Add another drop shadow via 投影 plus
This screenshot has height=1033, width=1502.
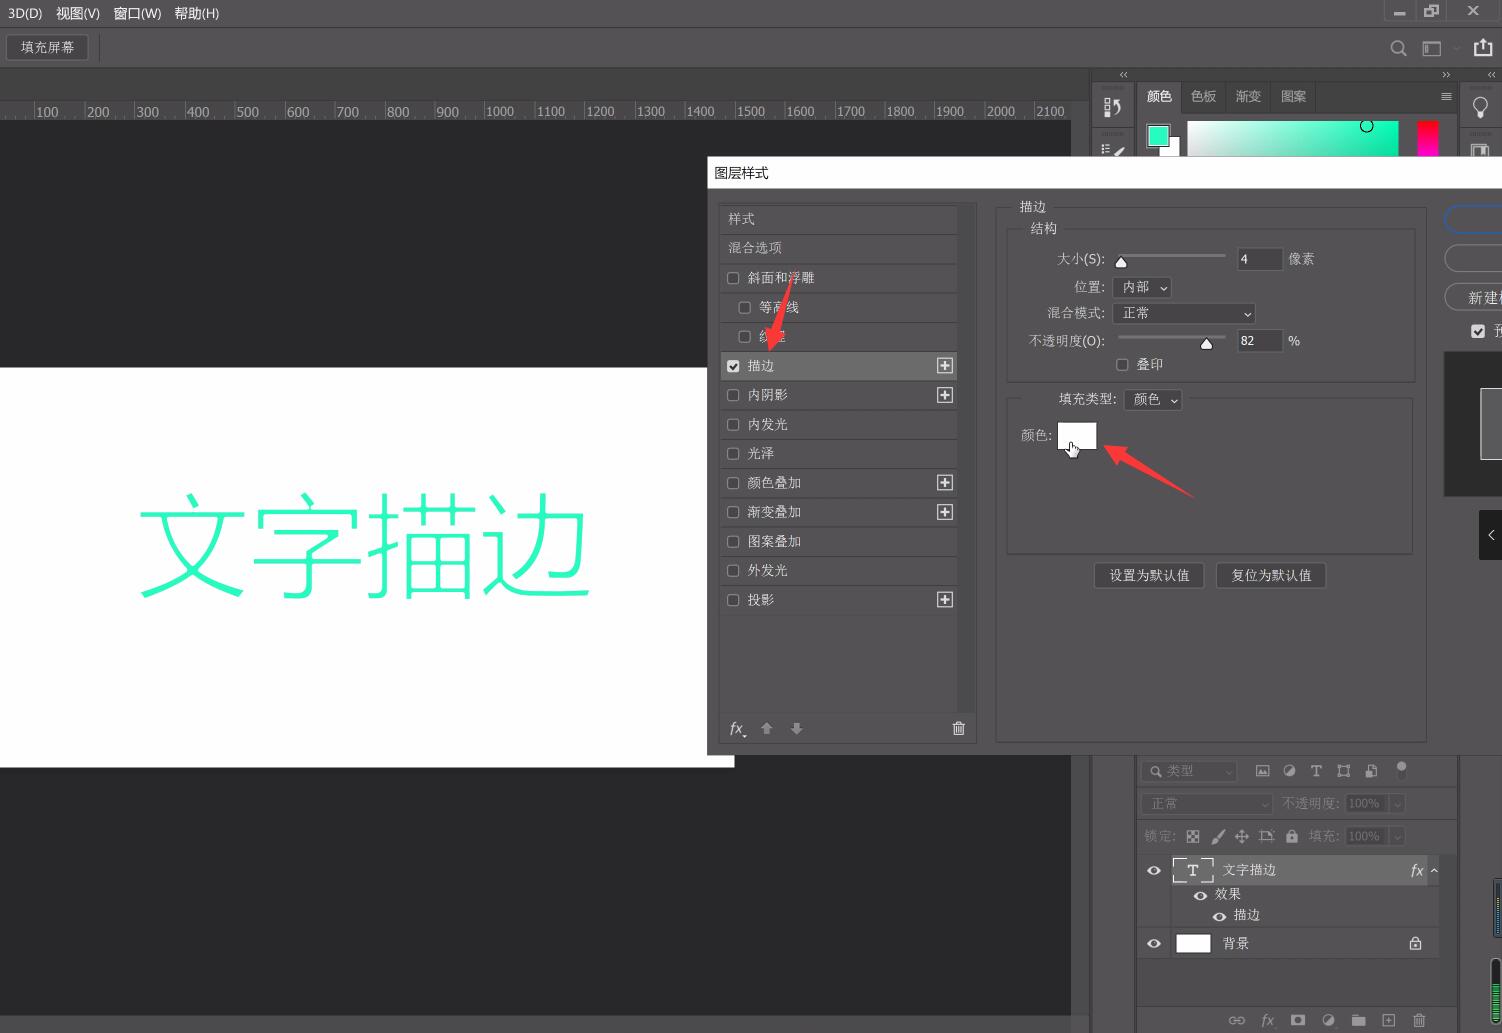(x=944, y=600)
